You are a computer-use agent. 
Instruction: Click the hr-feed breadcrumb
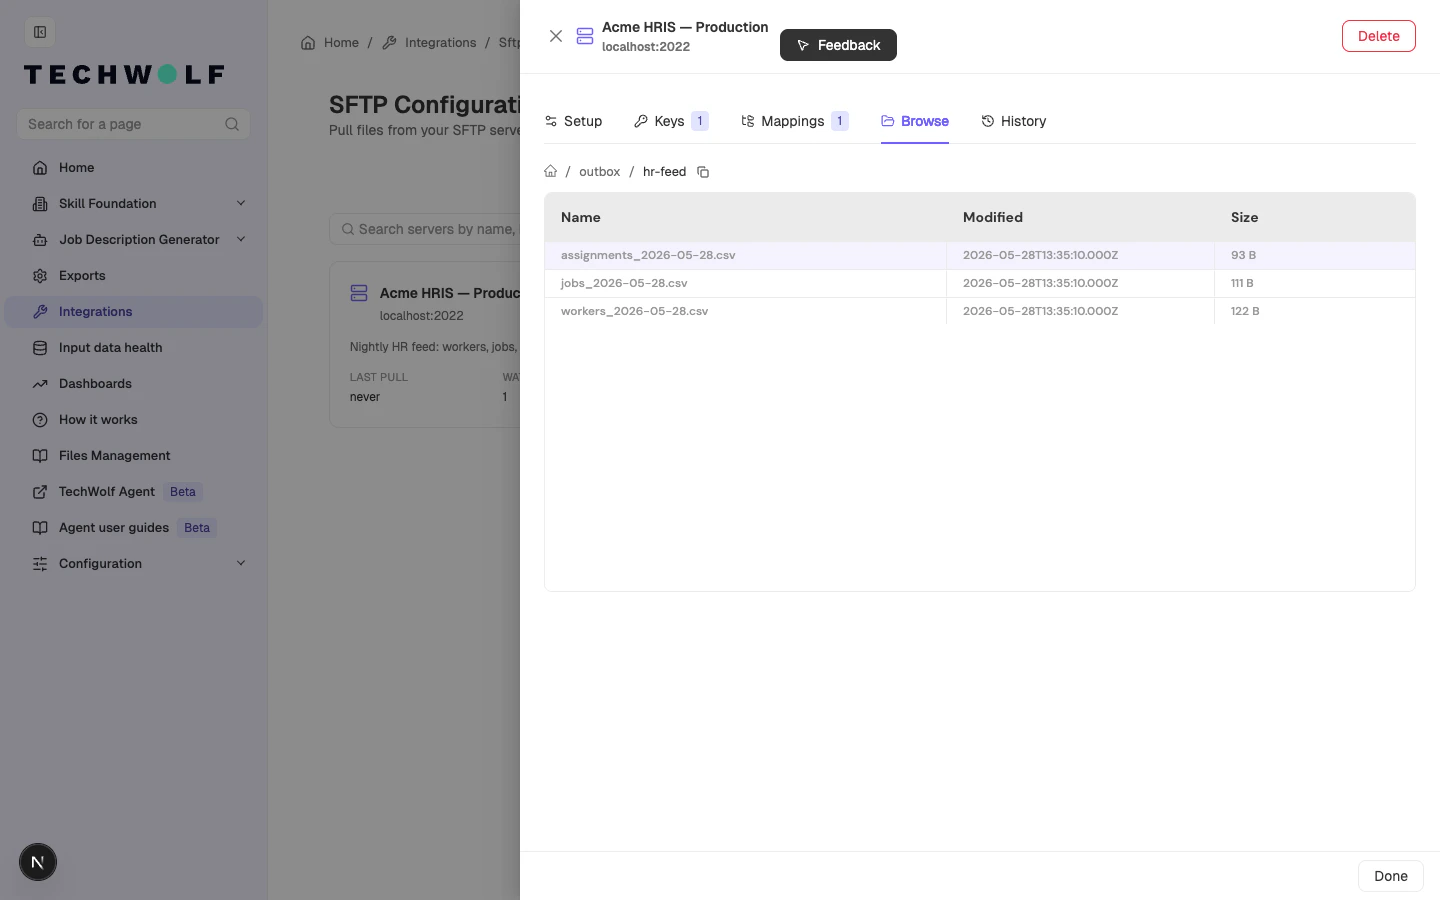tap(664, 172)
